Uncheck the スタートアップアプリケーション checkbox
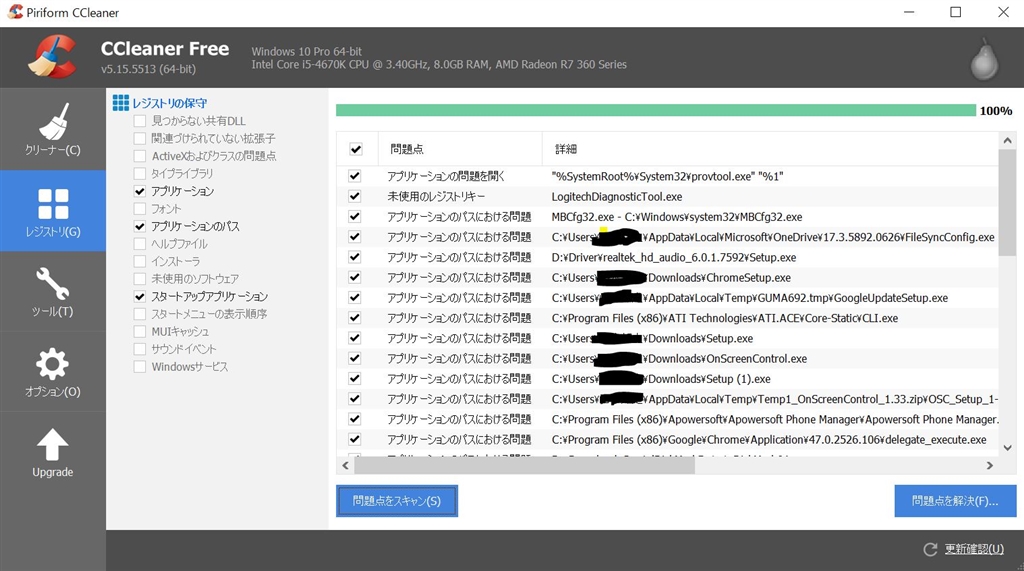The image size is (1024, 571). point(140,297)
